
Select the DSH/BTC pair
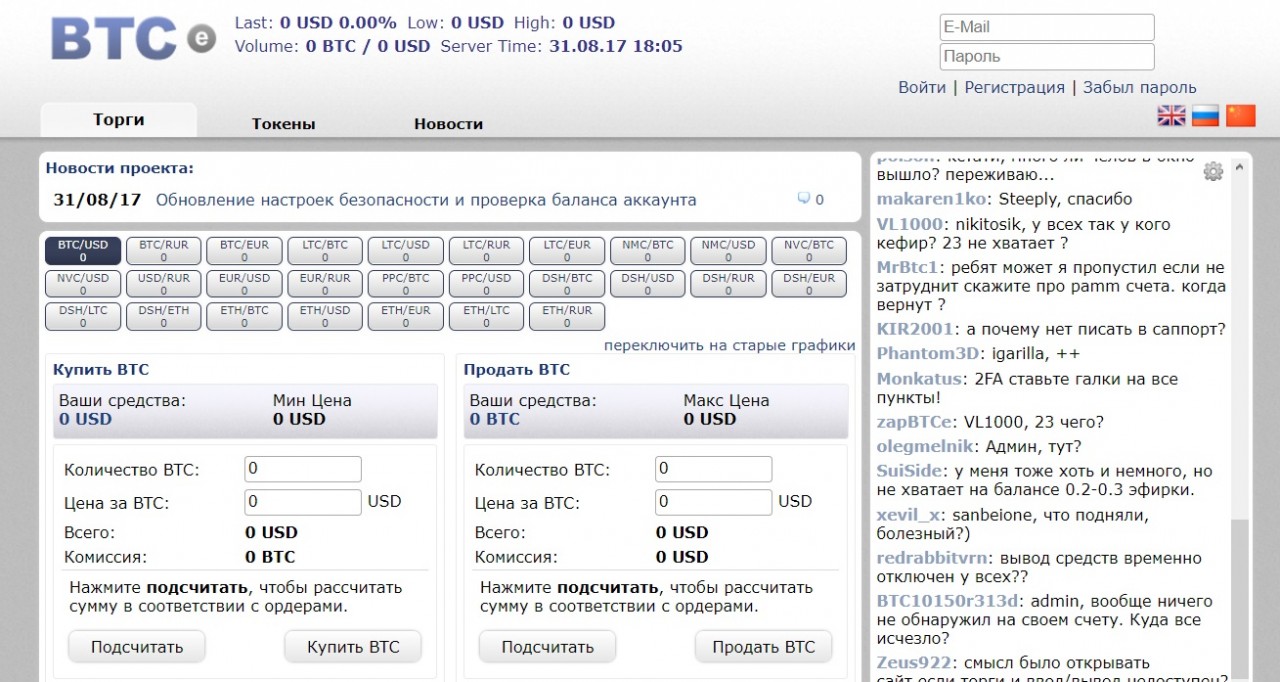click(567, 284)
